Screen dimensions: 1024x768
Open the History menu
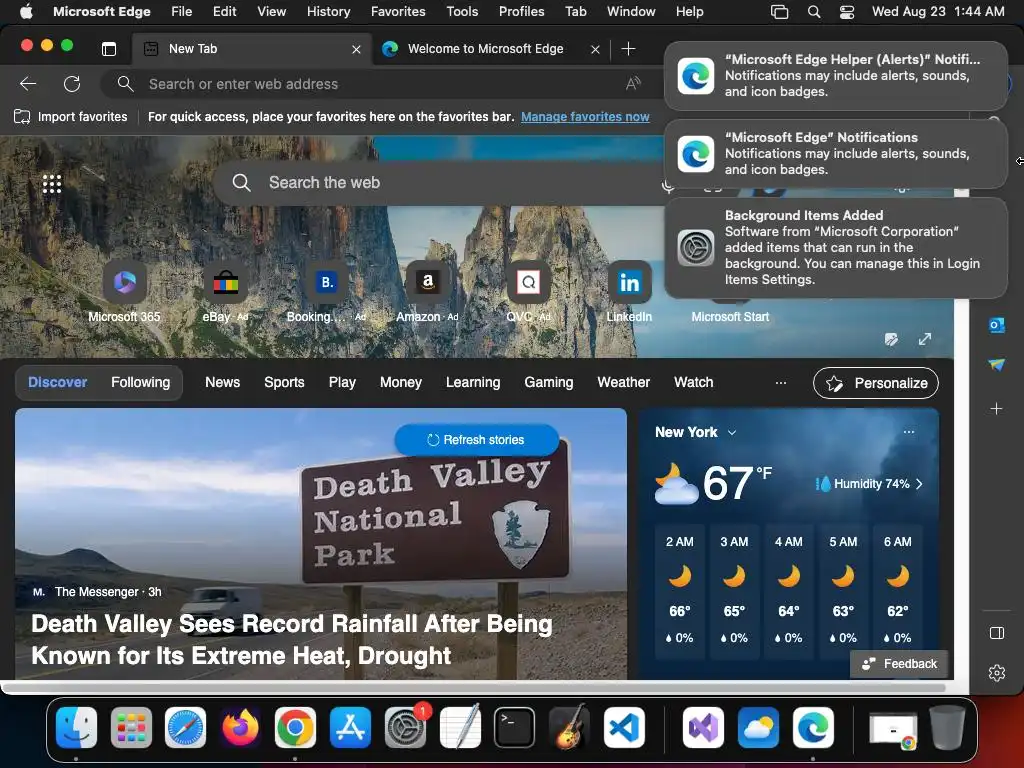click(x=328, y=12)
